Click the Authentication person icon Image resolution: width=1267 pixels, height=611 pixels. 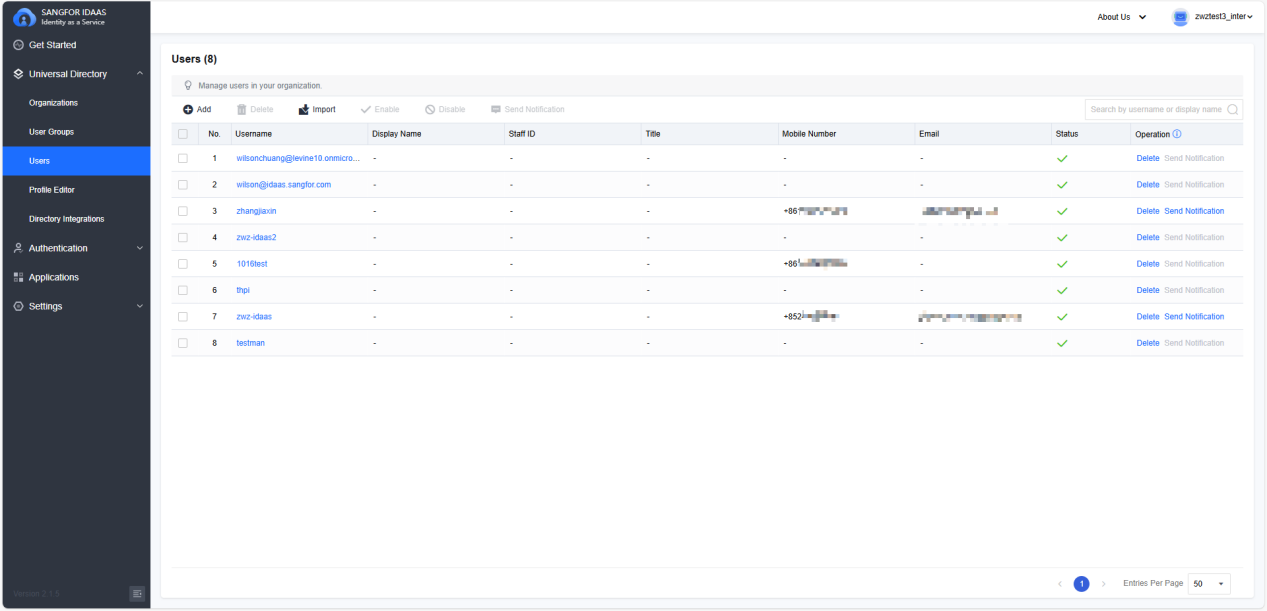(x=19, y=248)
